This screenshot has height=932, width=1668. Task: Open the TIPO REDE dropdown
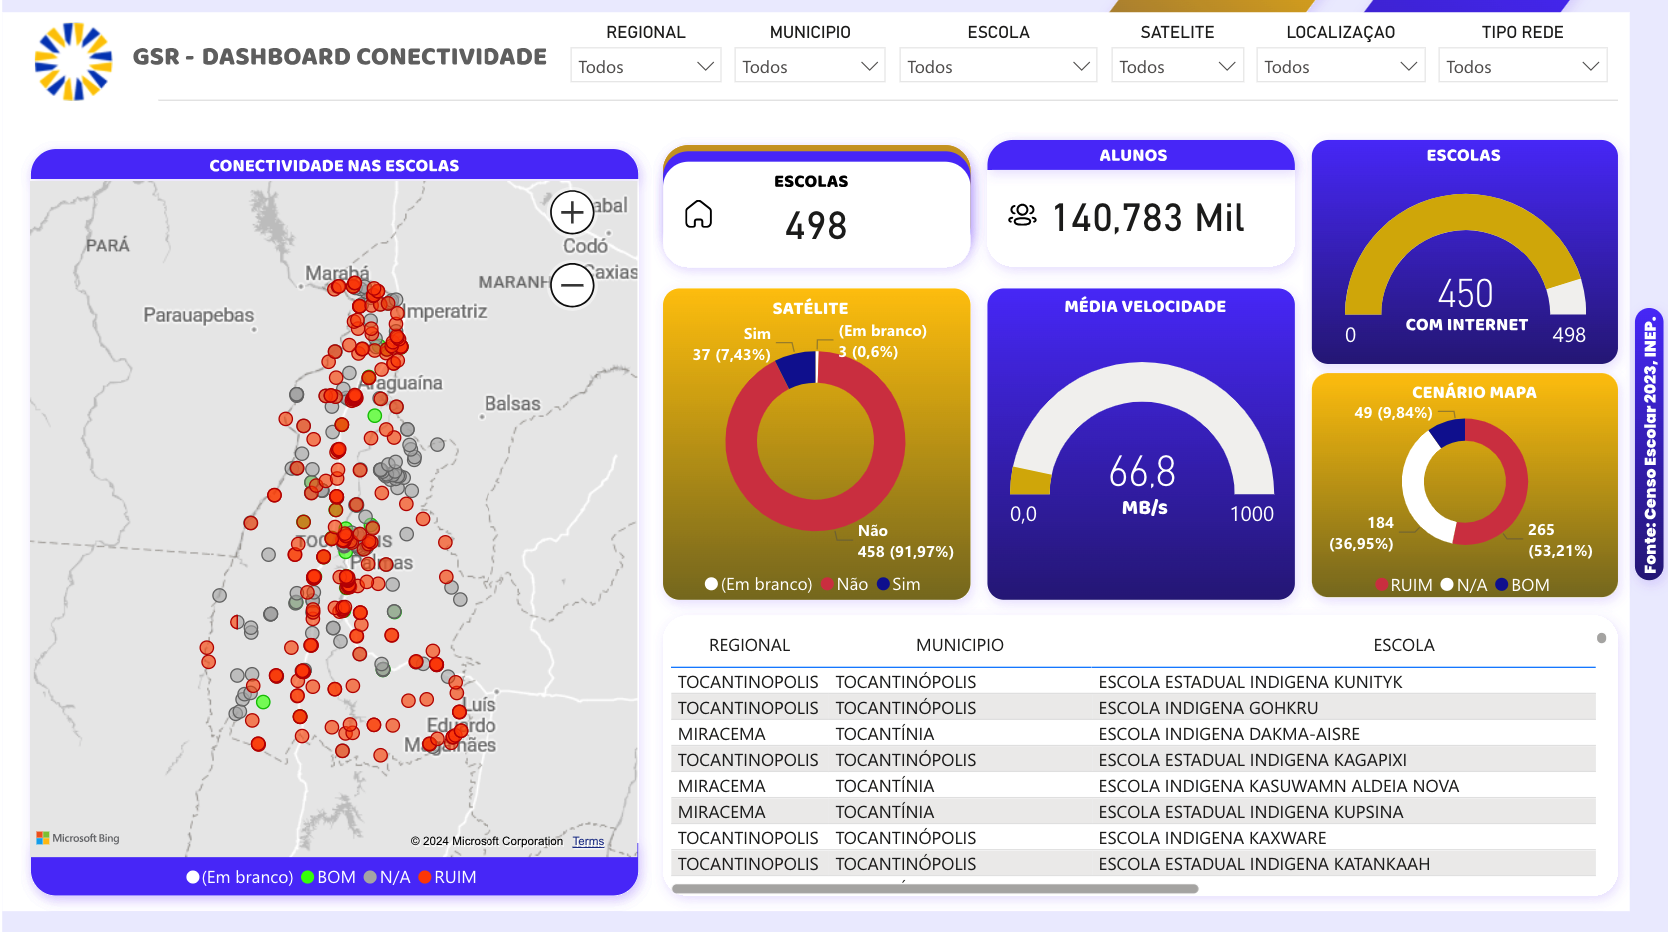click(1522, 66)
